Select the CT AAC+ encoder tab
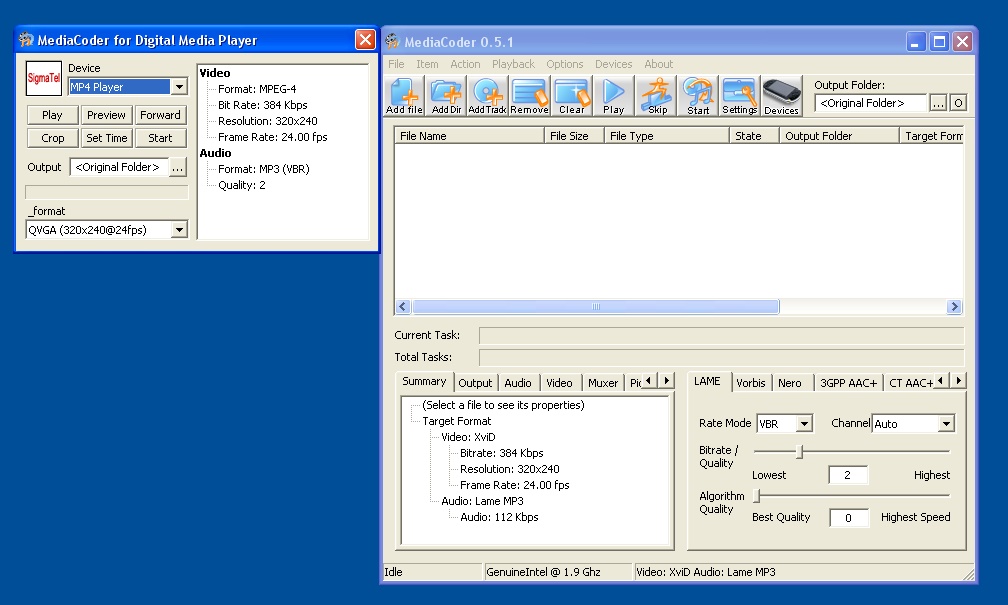The image size is (1008, 605). coord(909,383)
